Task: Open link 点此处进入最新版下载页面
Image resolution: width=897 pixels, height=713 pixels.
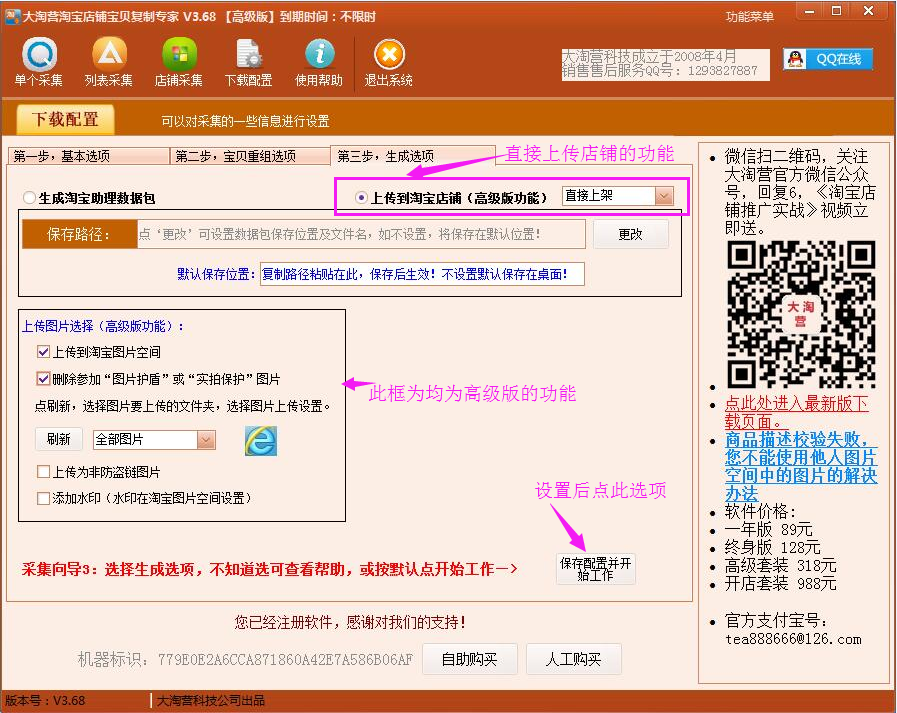Action: (796, 413)
